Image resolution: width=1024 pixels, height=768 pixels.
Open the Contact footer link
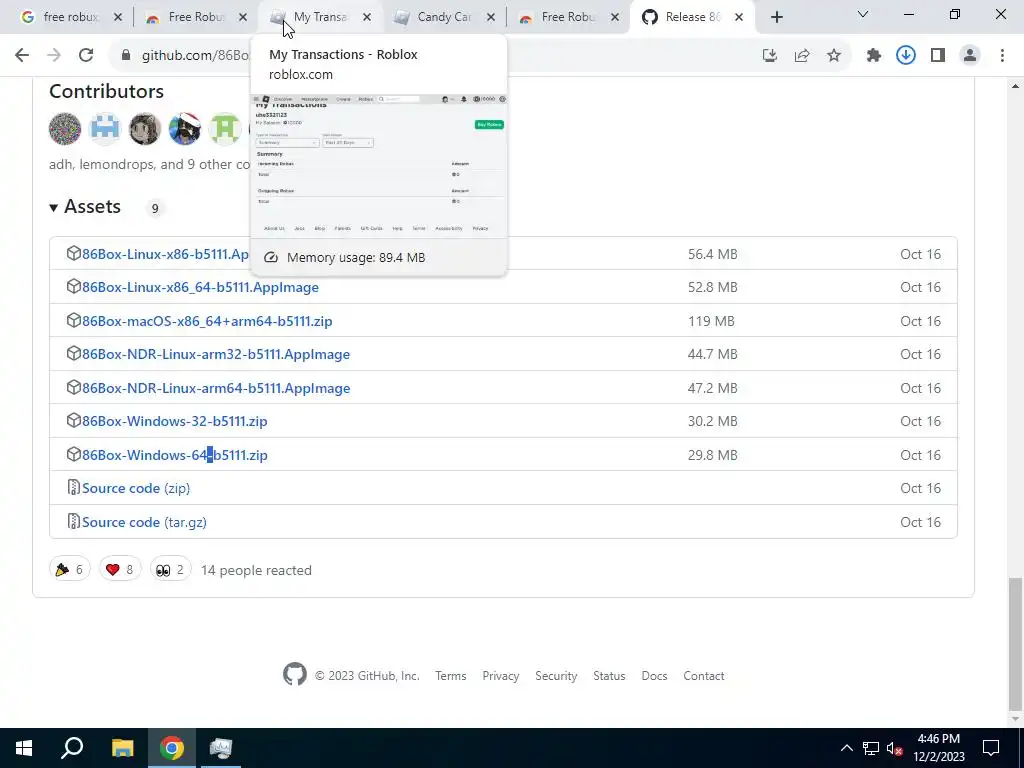(x=704, y=676)
